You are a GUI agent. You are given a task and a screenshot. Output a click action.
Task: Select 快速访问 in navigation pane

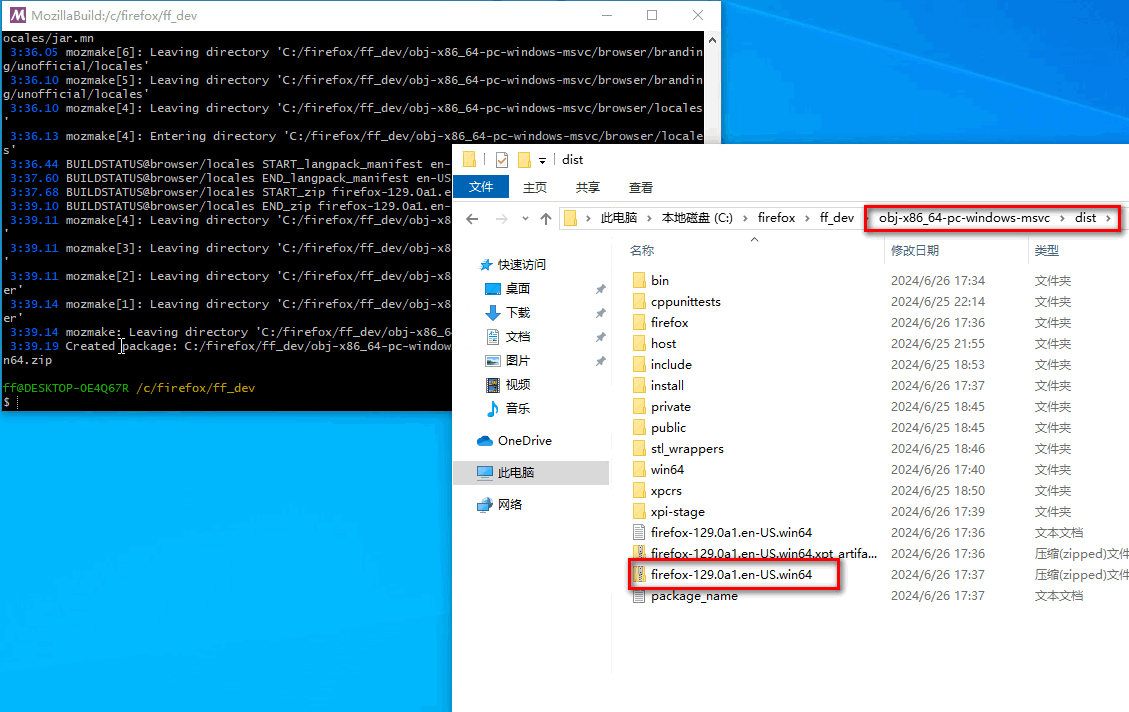pyautogui.click(x=521, y=265)
